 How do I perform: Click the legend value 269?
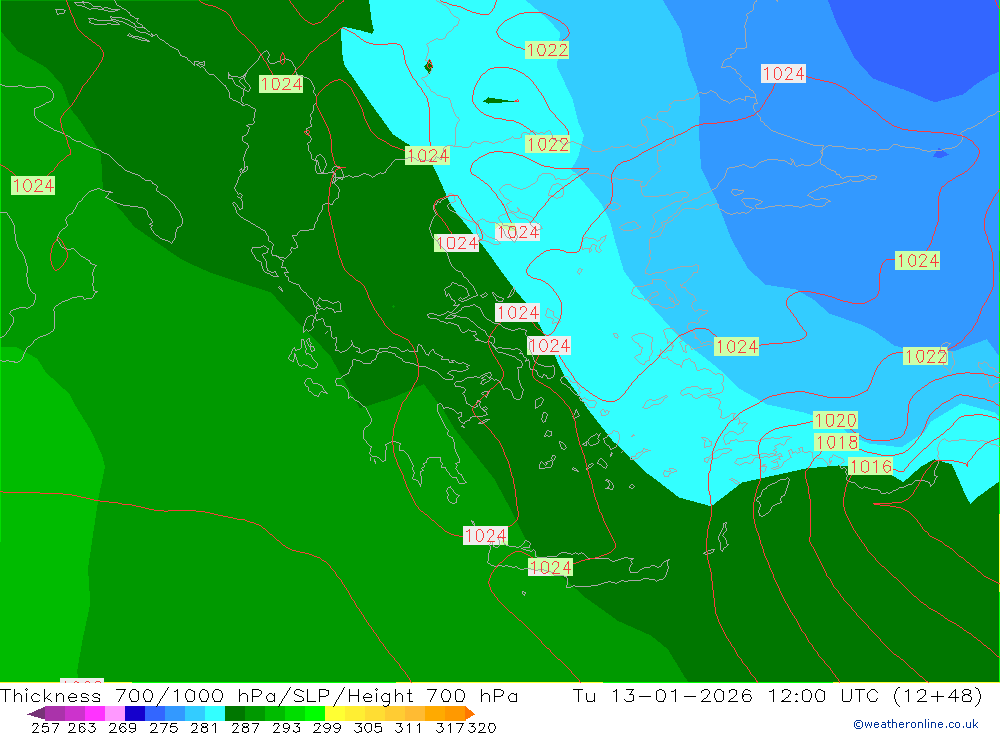[x=122, y=727]
